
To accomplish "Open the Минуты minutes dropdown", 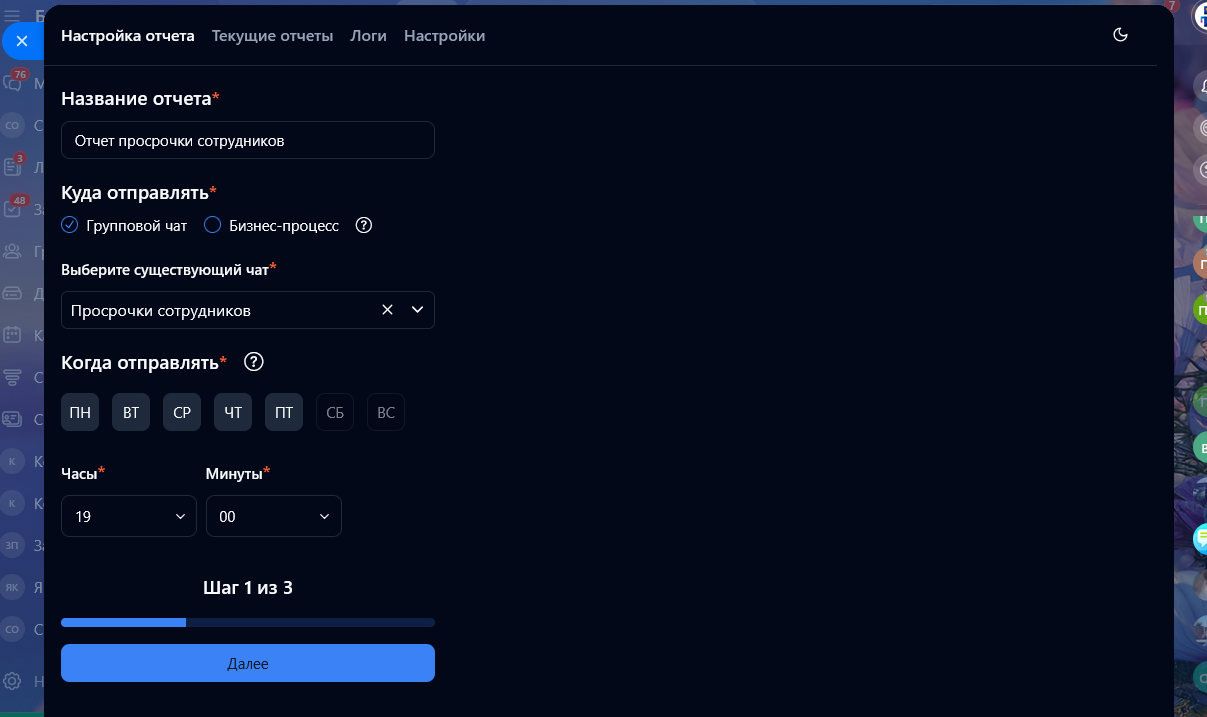I will click(x=274, y=516).
